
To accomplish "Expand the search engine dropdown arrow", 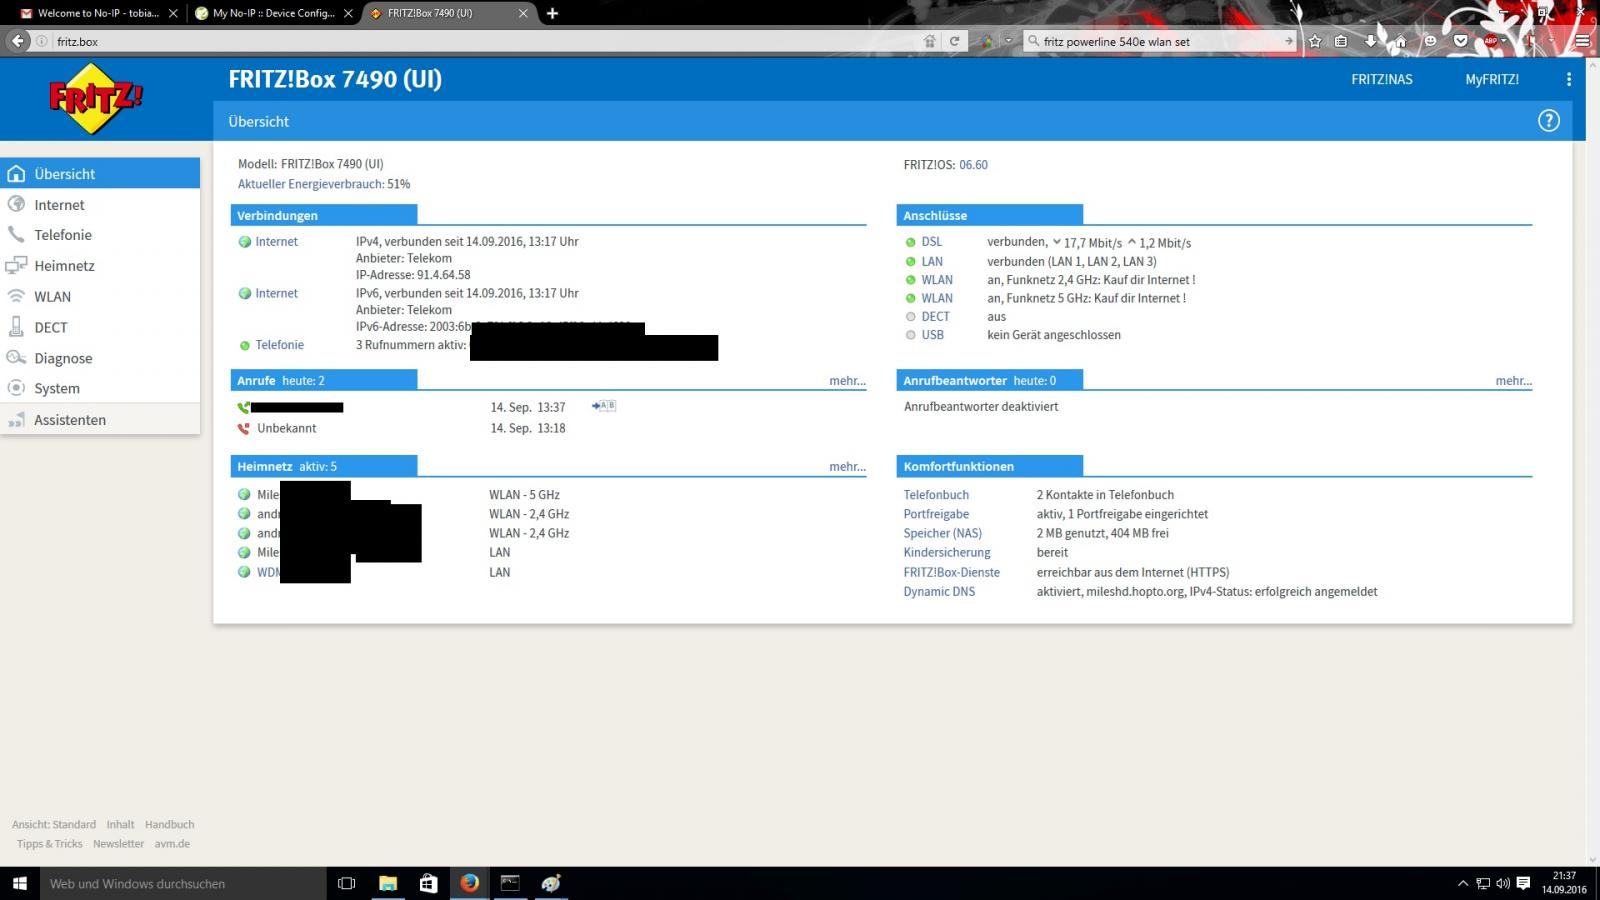I will point(1008,41).
